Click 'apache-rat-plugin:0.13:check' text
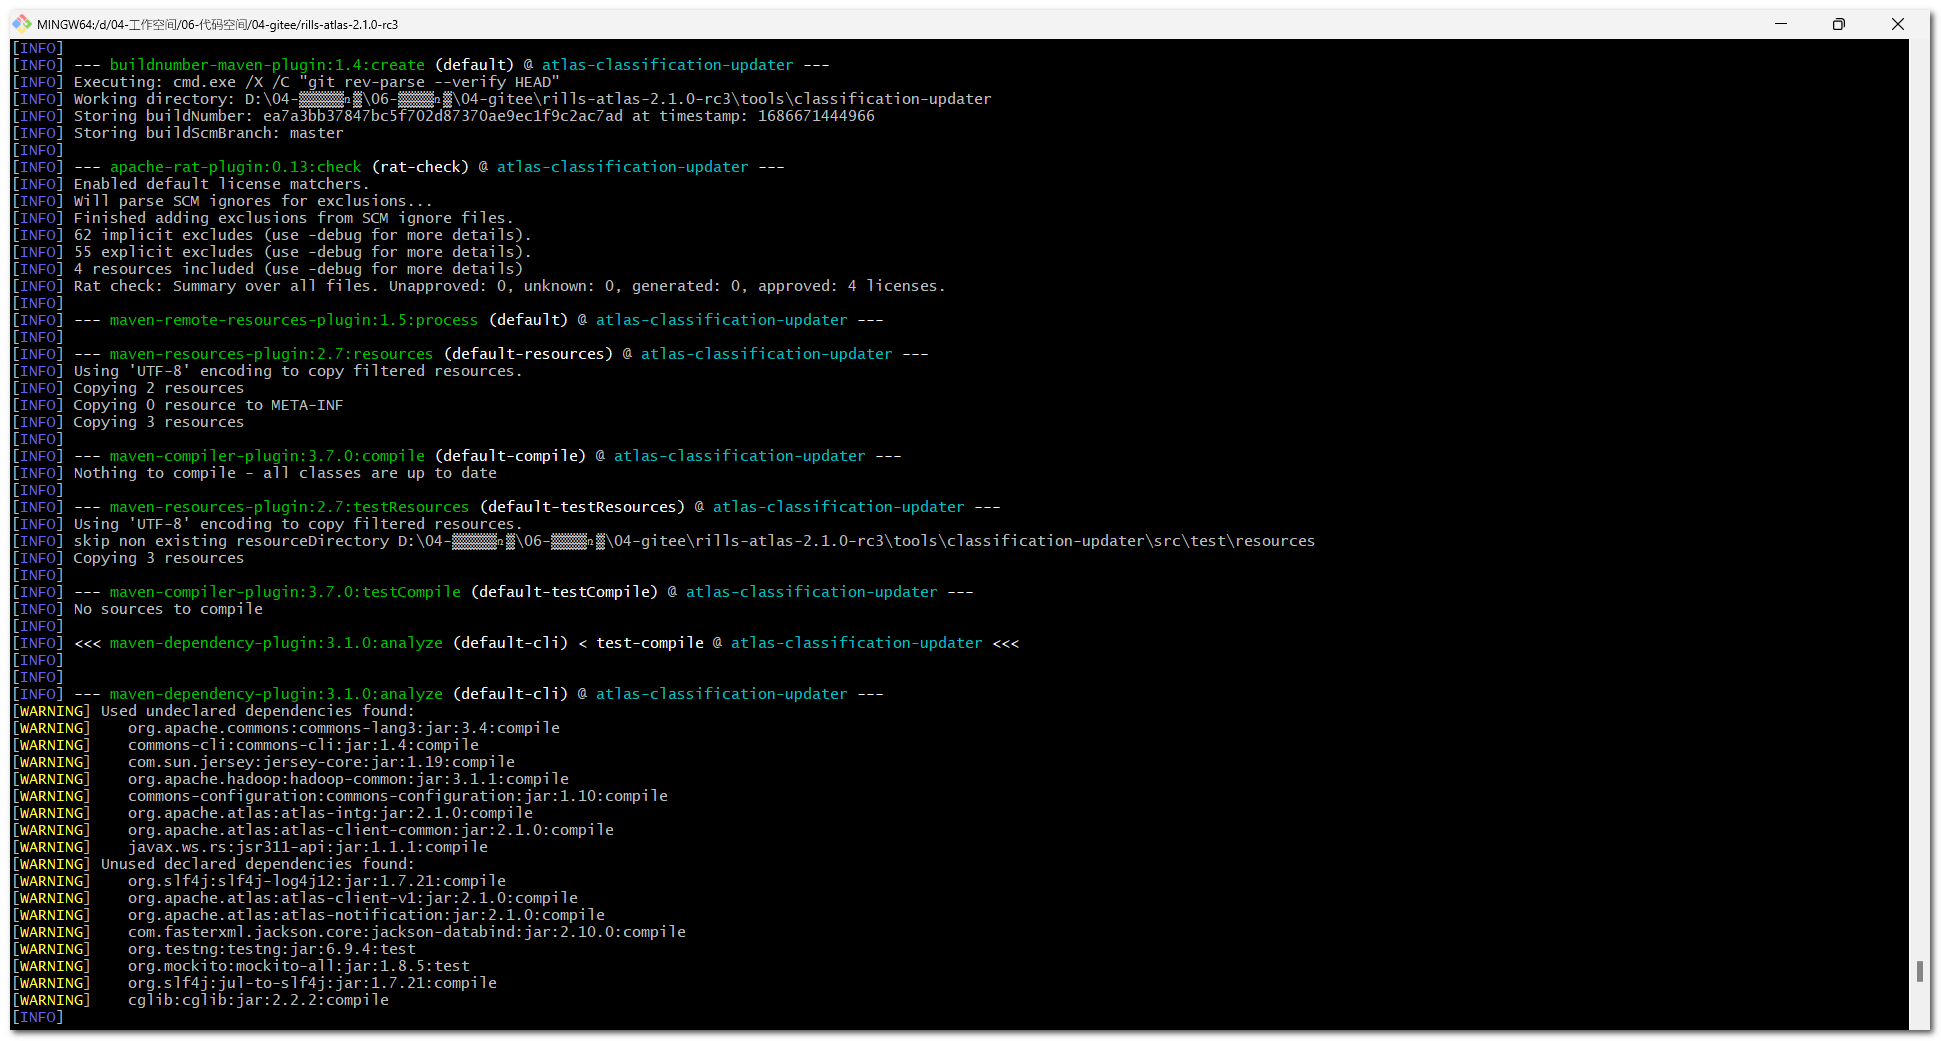The width and height of the screenshot is (1941, 1041). [235, 167]
